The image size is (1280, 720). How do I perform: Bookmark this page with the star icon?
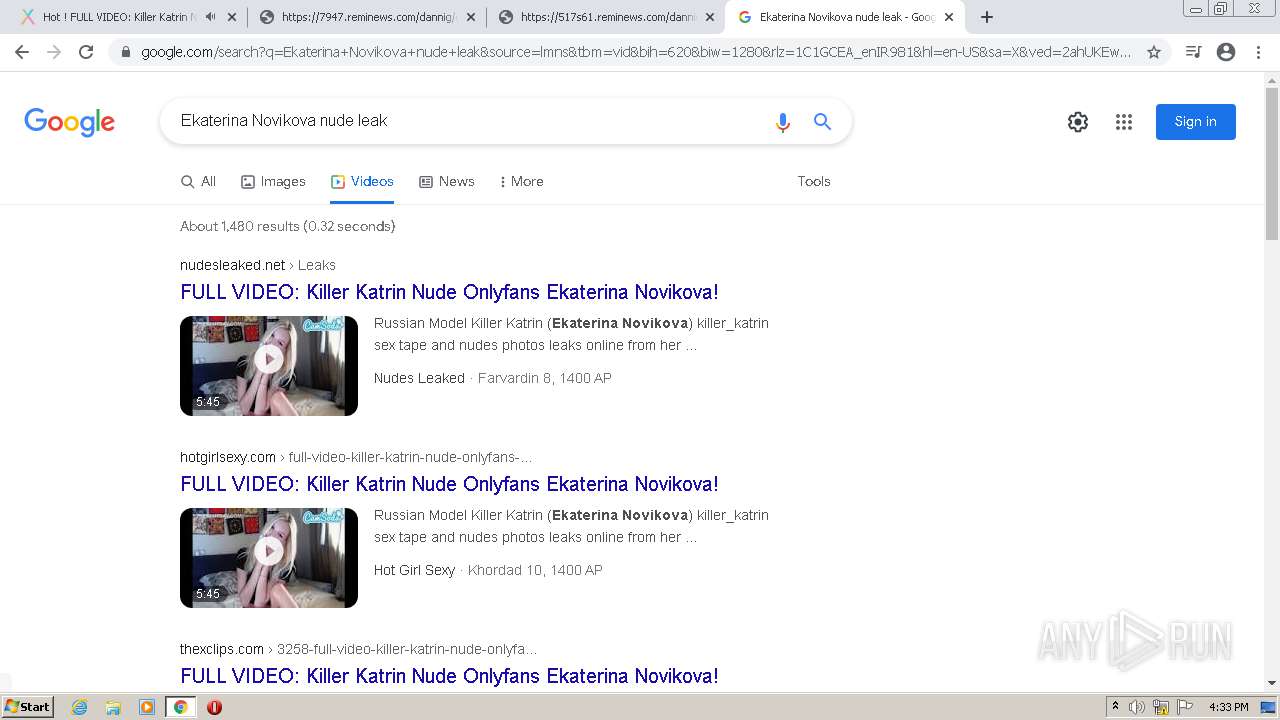click(x=1154, y=52)
